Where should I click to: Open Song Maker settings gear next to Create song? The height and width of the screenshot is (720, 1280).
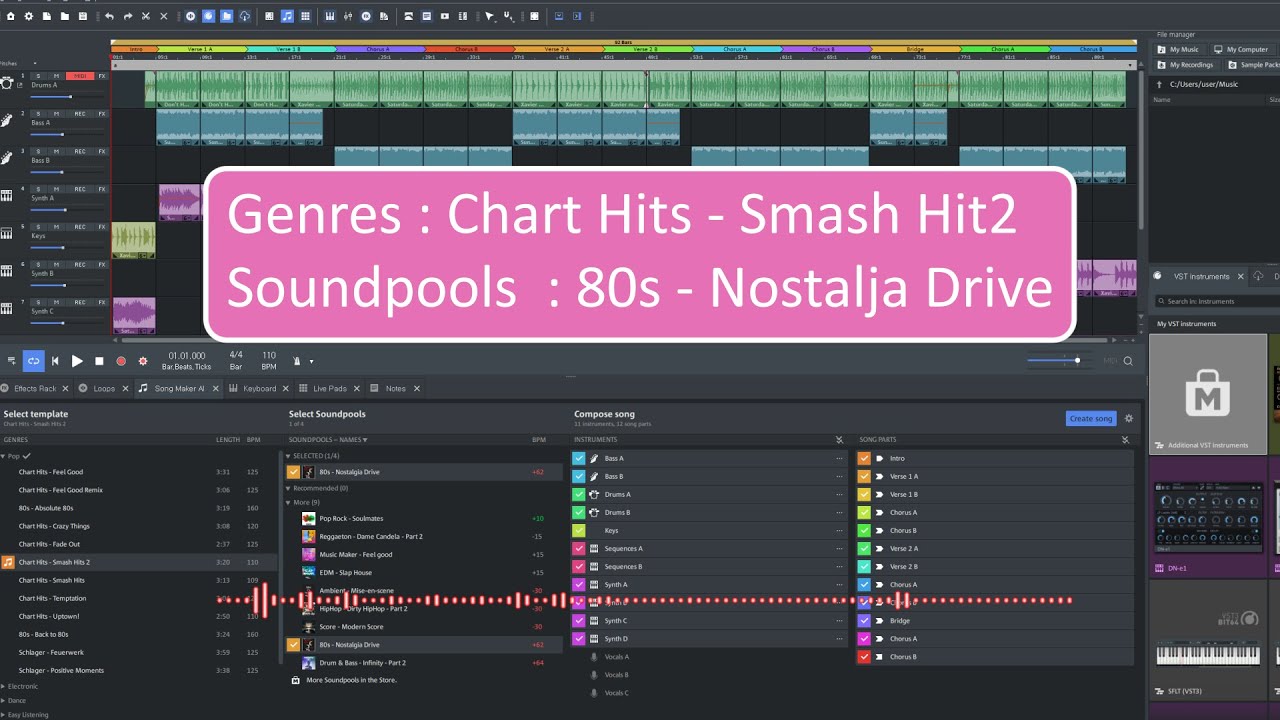(x=1129, y=419)
